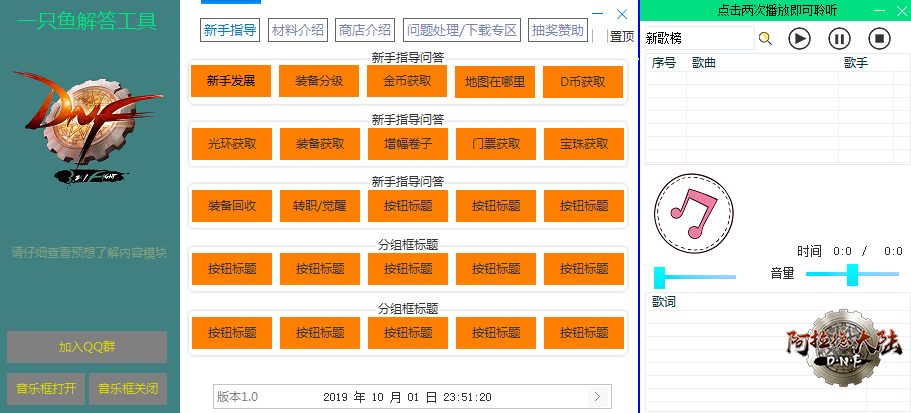
Task: Open the 材料介绍 tab
Action: (298, 30)
